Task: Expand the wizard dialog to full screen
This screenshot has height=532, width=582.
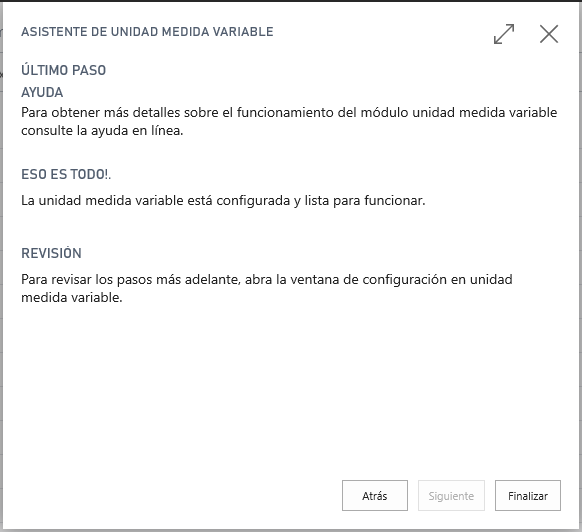Action: 504,34
